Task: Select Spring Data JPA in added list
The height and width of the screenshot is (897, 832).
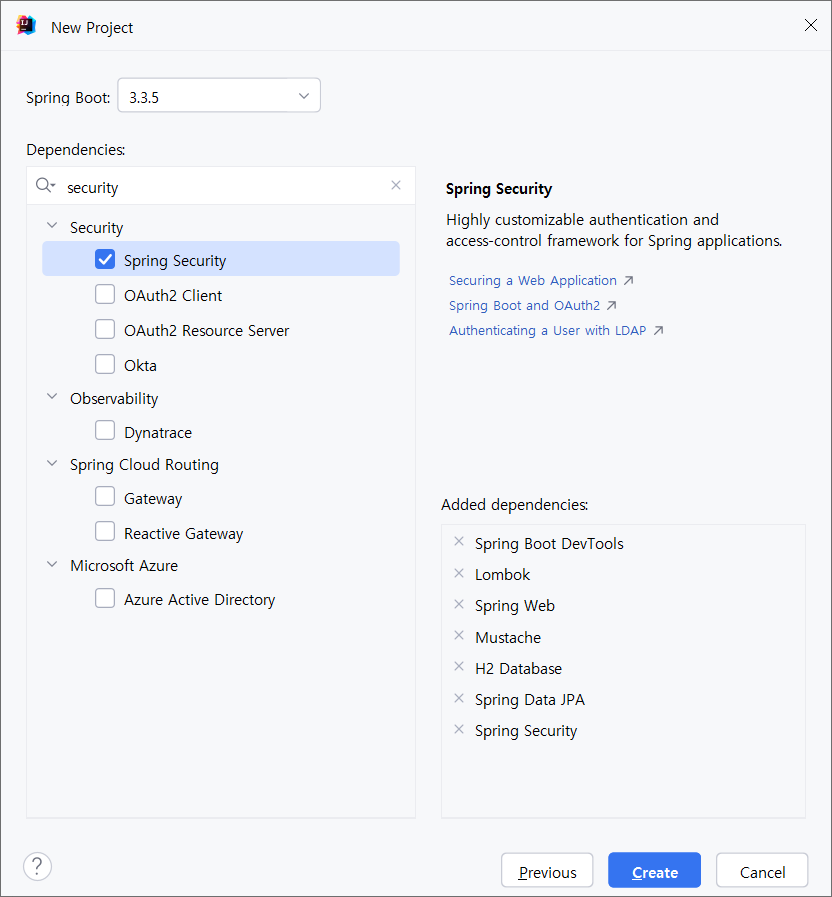Action: click(x=530, y=700)
